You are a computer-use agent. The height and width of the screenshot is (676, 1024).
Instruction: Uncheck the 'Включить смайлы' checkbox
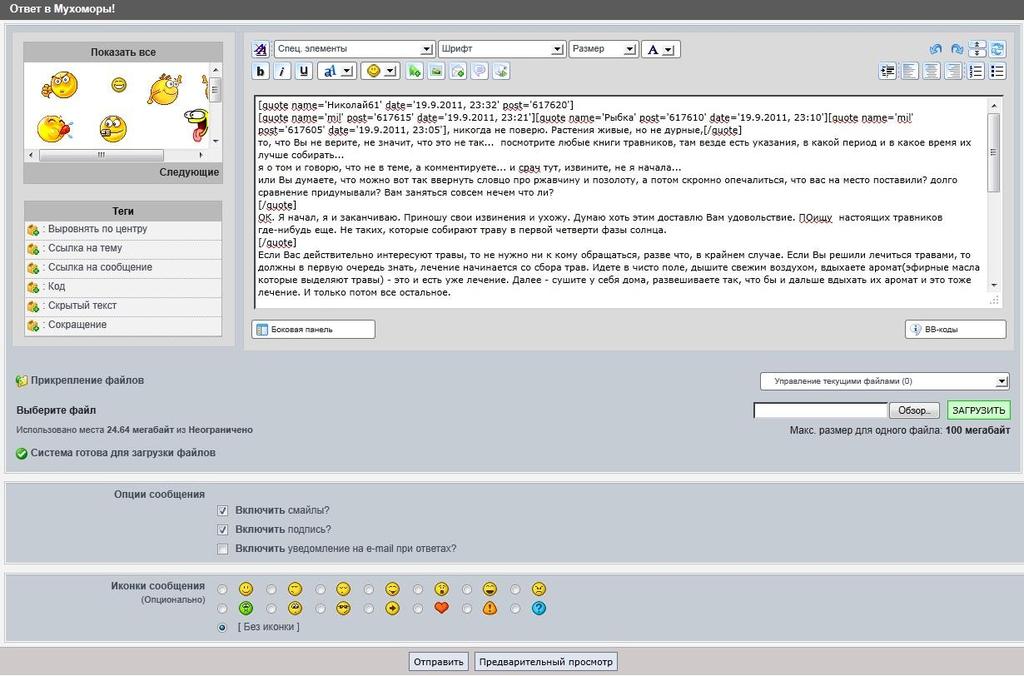(222, 510)
